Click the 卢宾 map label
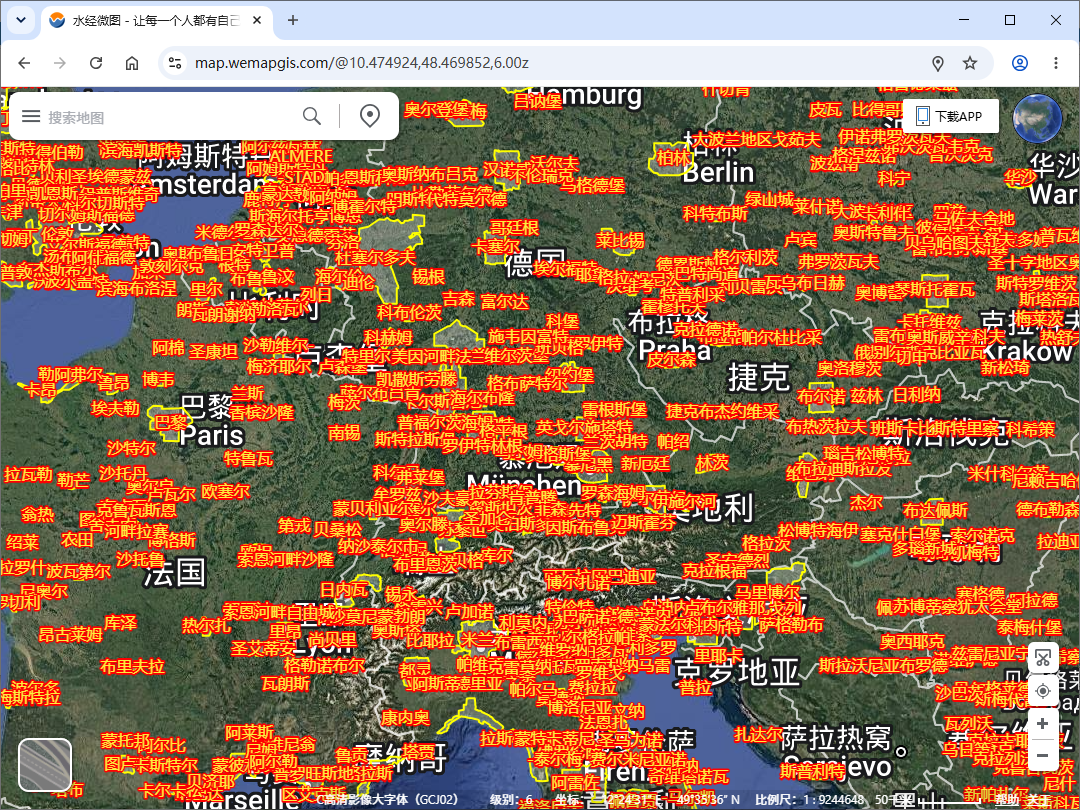This screenshot has width=1080, height=810. point(800,240)
